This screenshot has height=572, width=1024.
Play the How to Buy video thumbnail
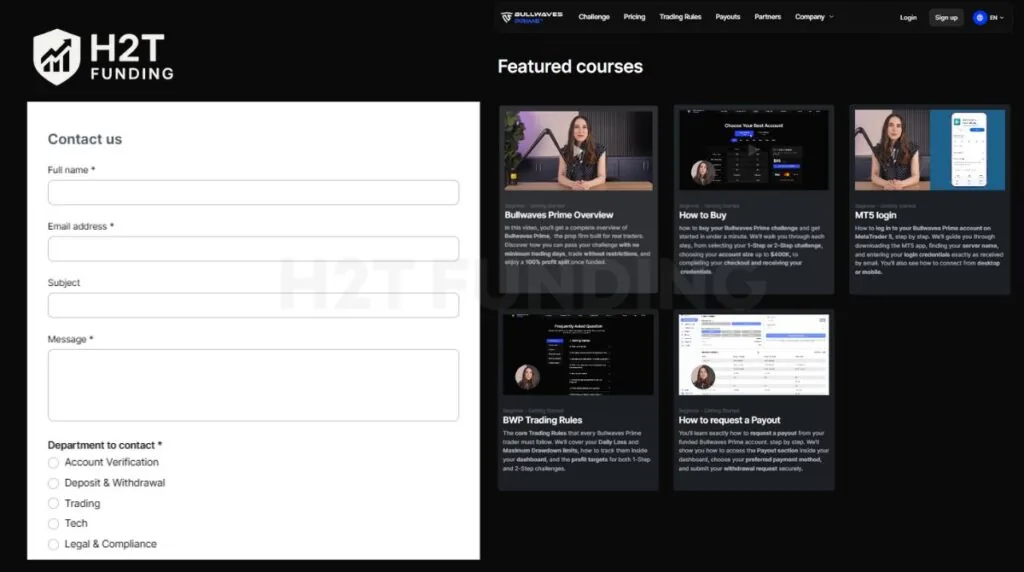[754, 150]
